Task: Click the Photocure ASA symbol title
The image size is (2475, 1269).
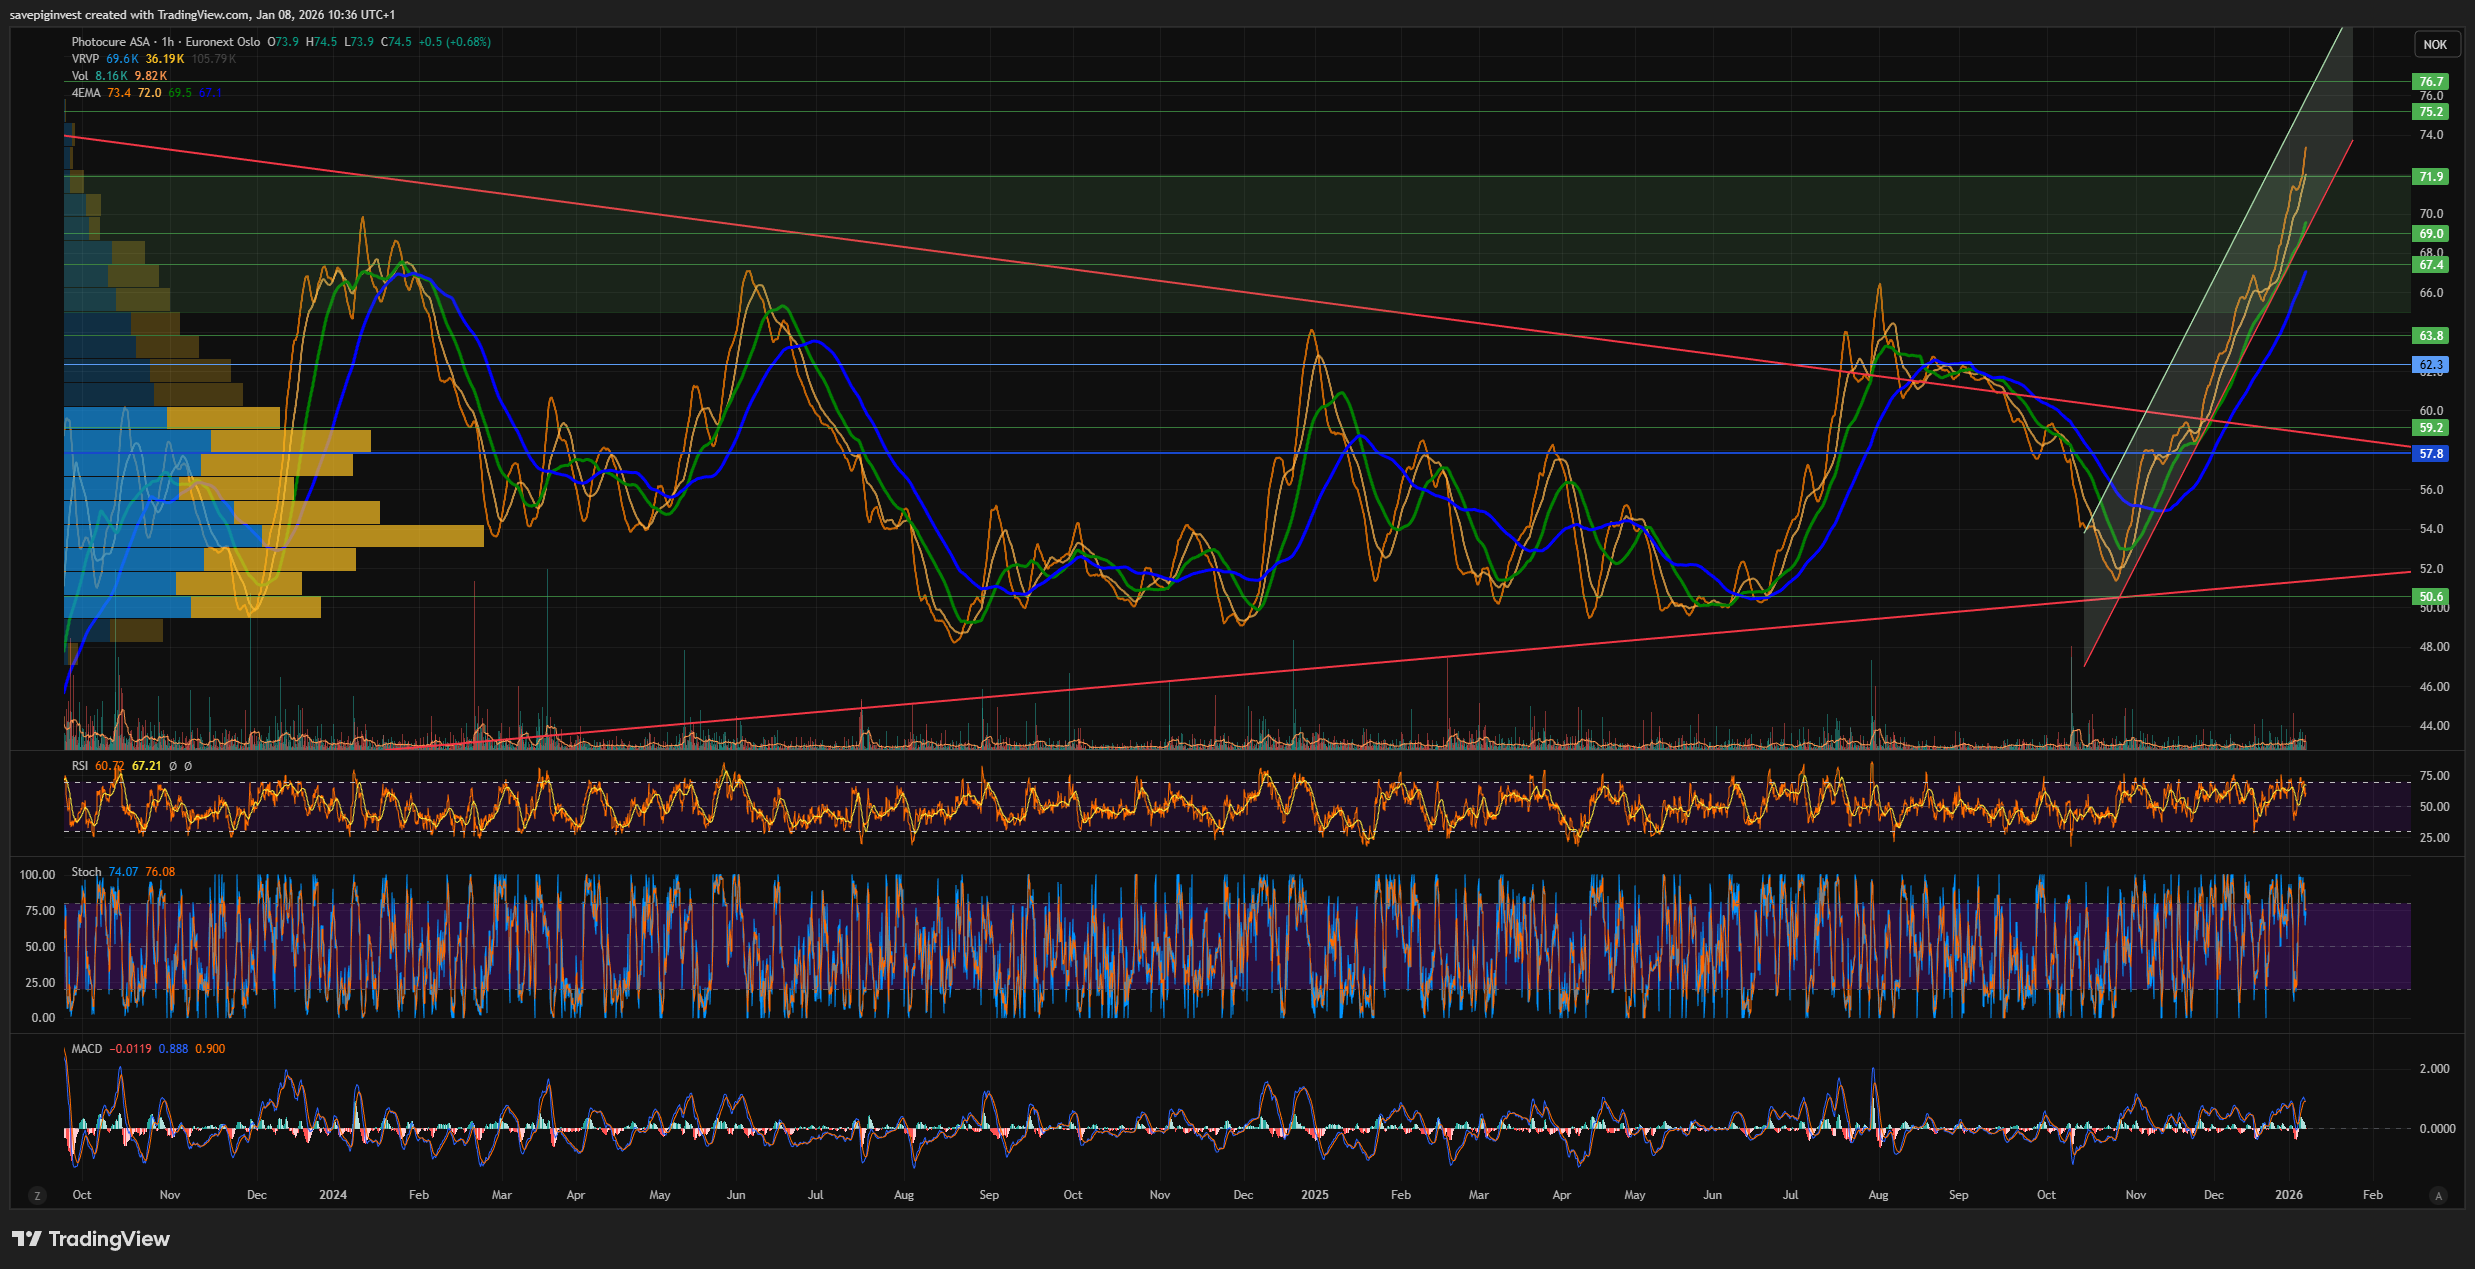Action: 111,42
